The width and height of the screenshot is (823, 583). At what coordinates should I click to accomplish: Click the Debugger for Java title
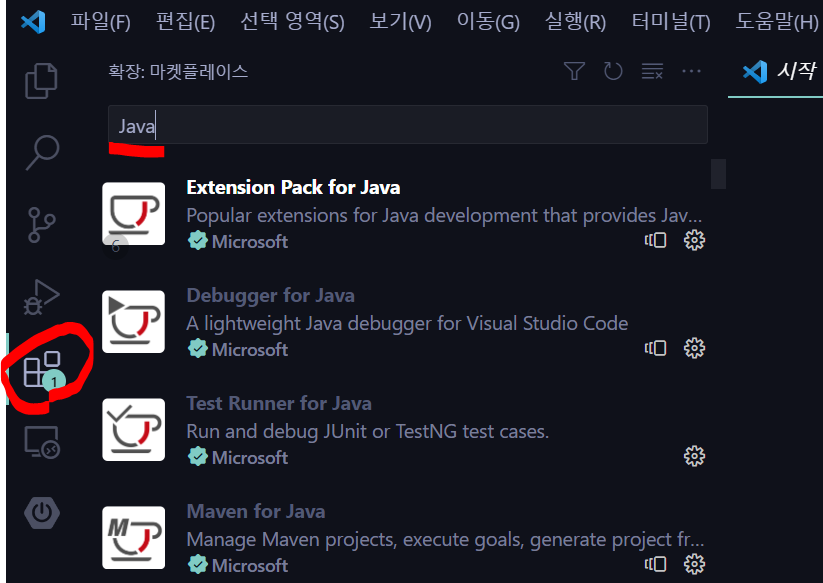pyautogui.click(x=271, y=295)
